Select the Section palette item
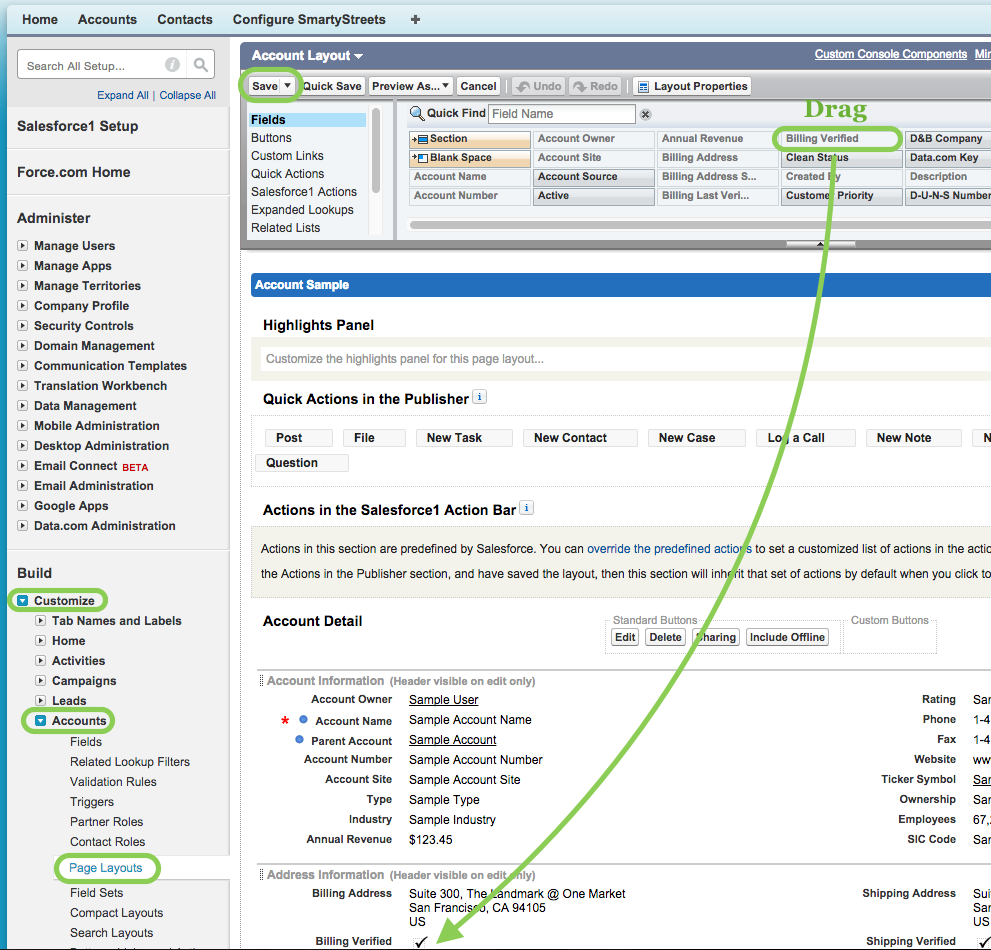This screenshot has width=991, height=950. 469,139
